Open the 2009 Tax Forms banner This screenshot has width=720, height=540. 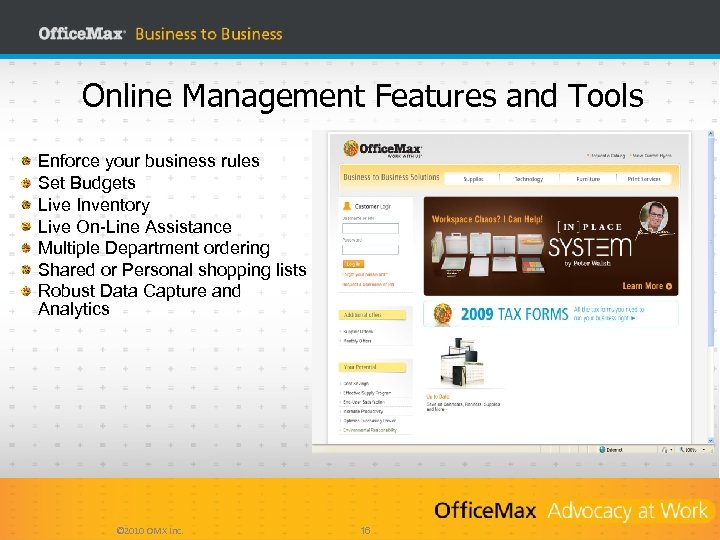pyautogui.click(x=551, y=315)
